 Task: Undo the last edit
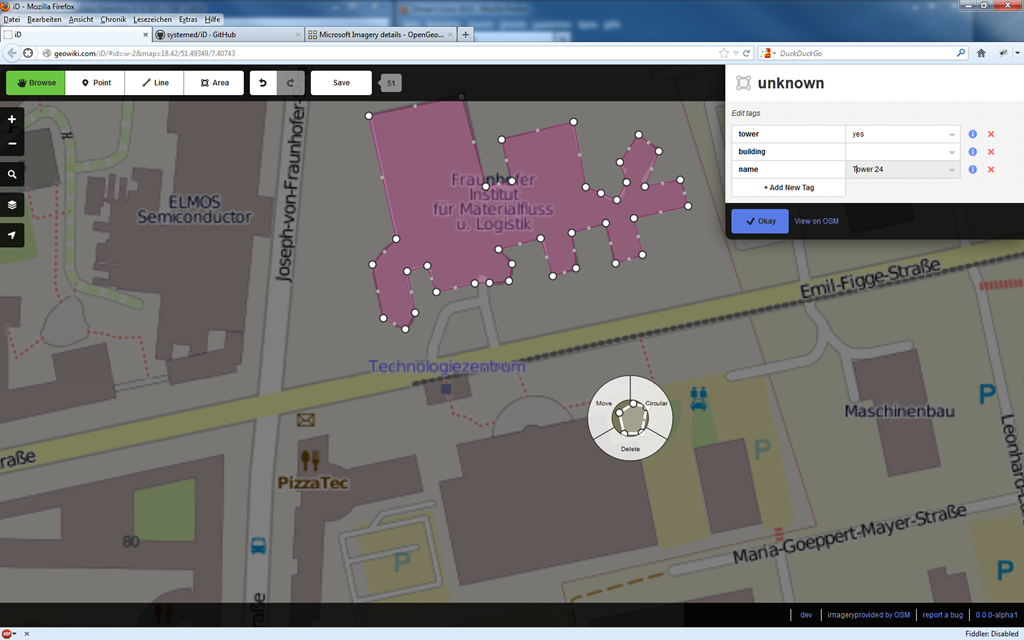click(263, 83)
